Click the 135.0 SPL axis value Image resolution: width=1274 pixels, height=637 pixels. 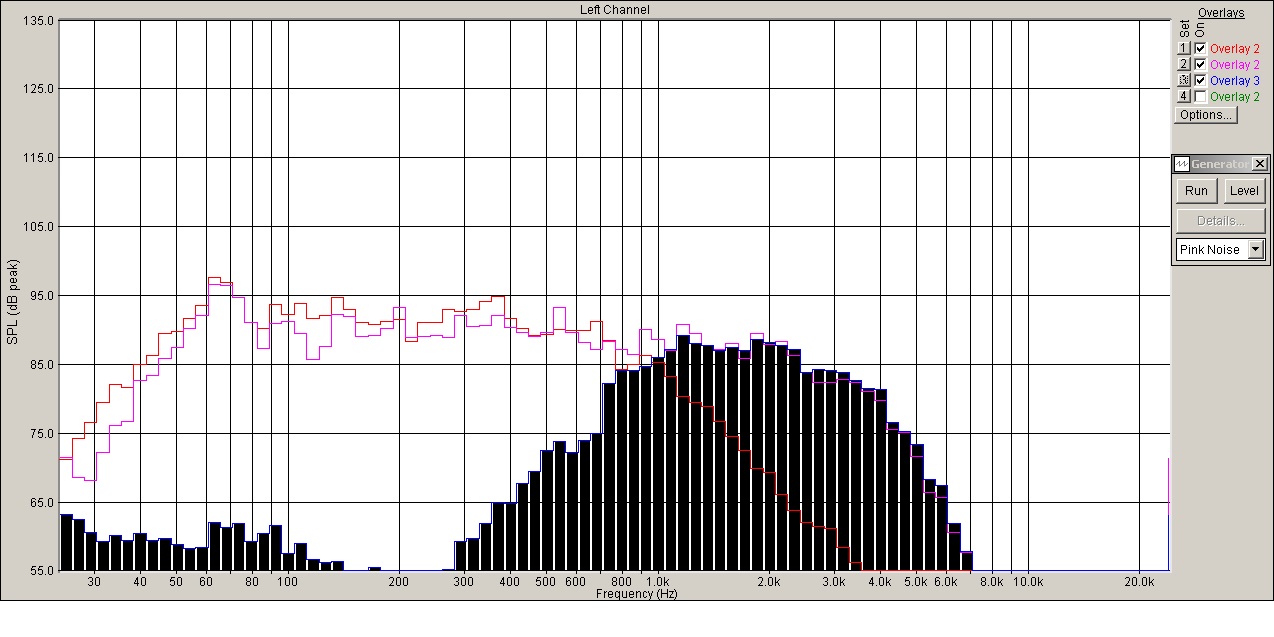[38, 20]
